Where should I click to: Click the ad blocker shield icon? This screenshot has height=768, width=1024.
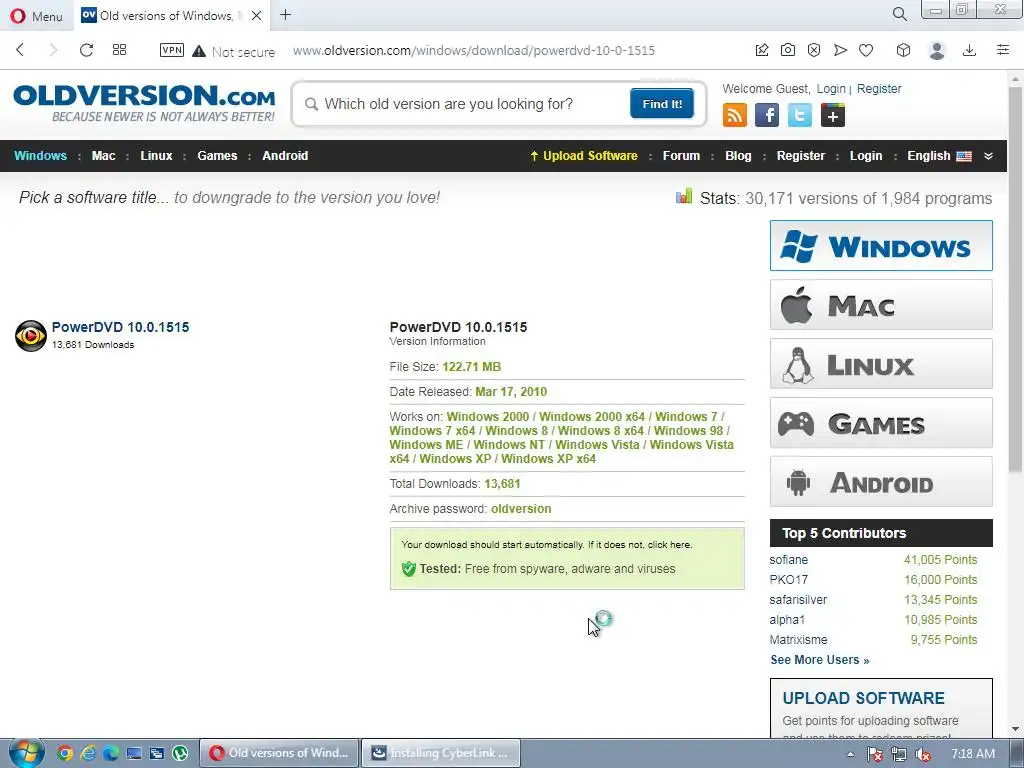tap(814, 50)
